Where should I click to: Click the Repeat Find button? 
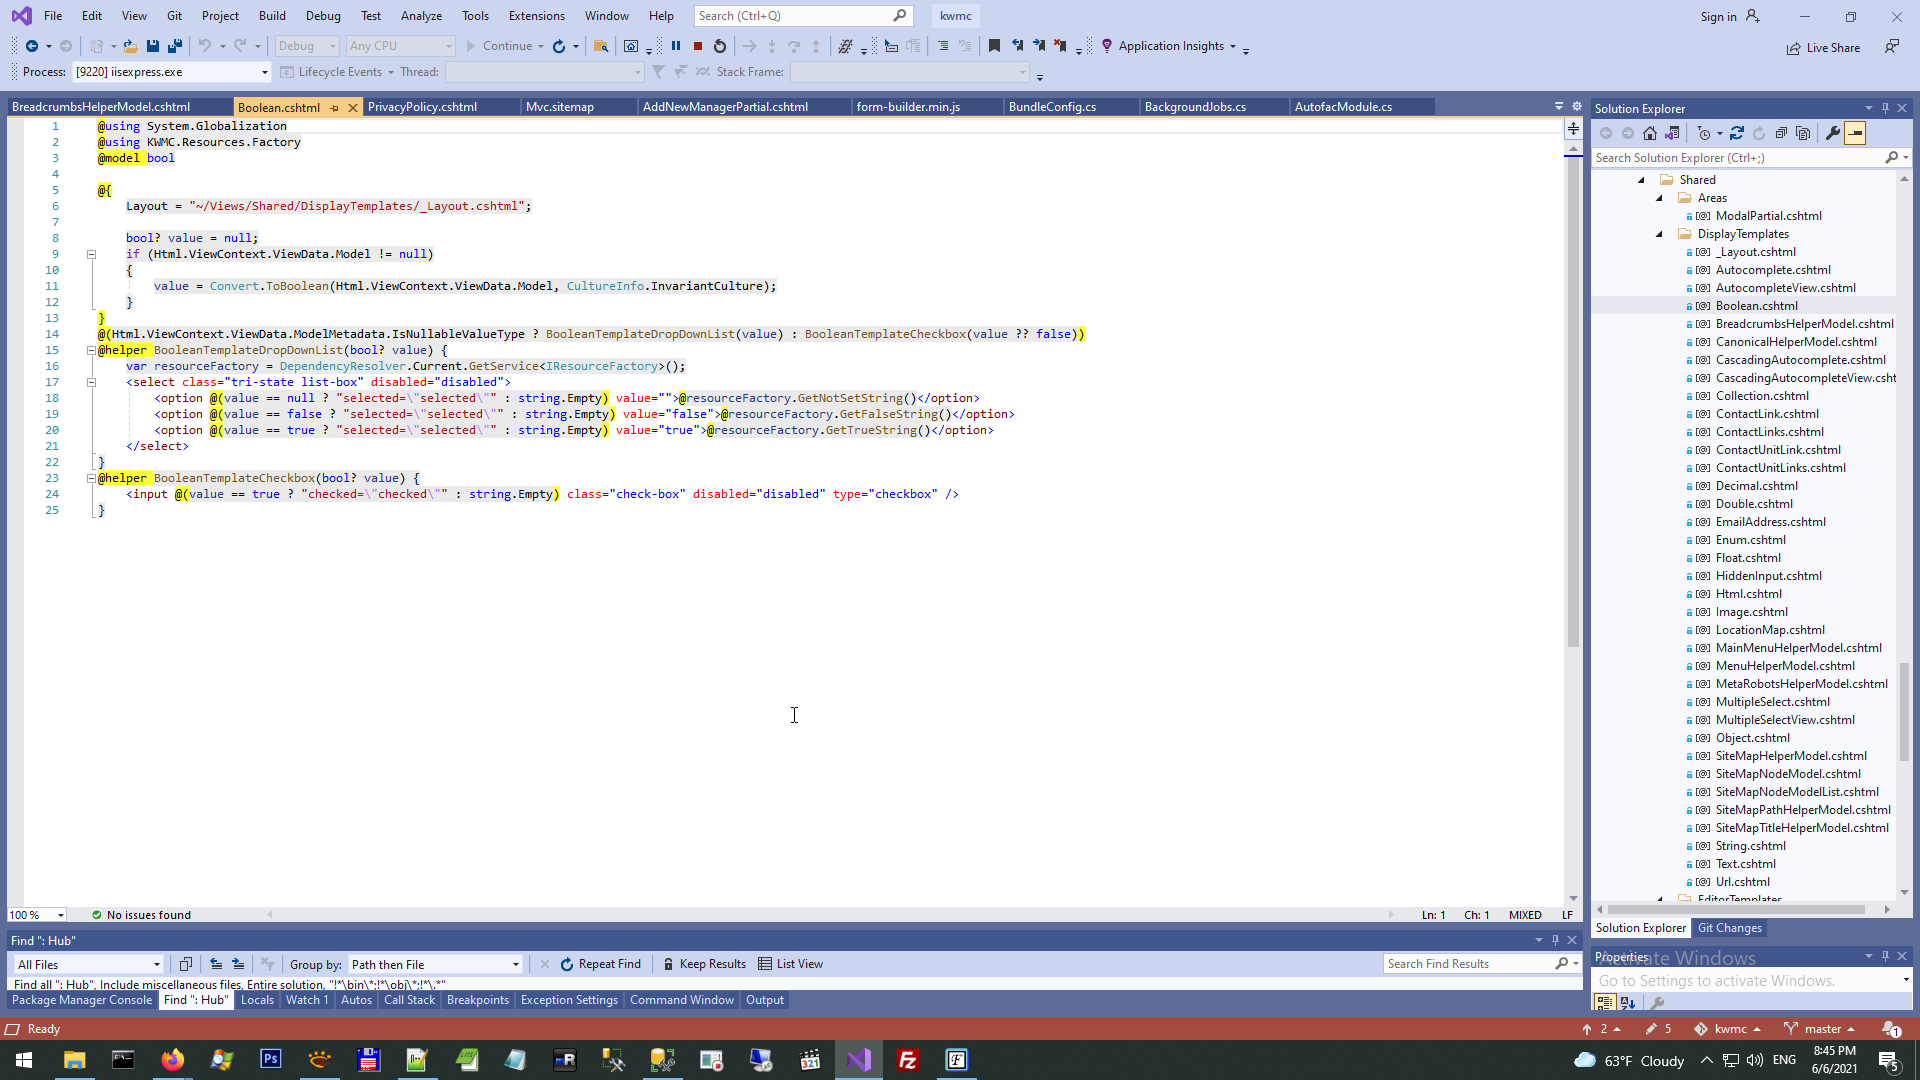pos(600,964)
